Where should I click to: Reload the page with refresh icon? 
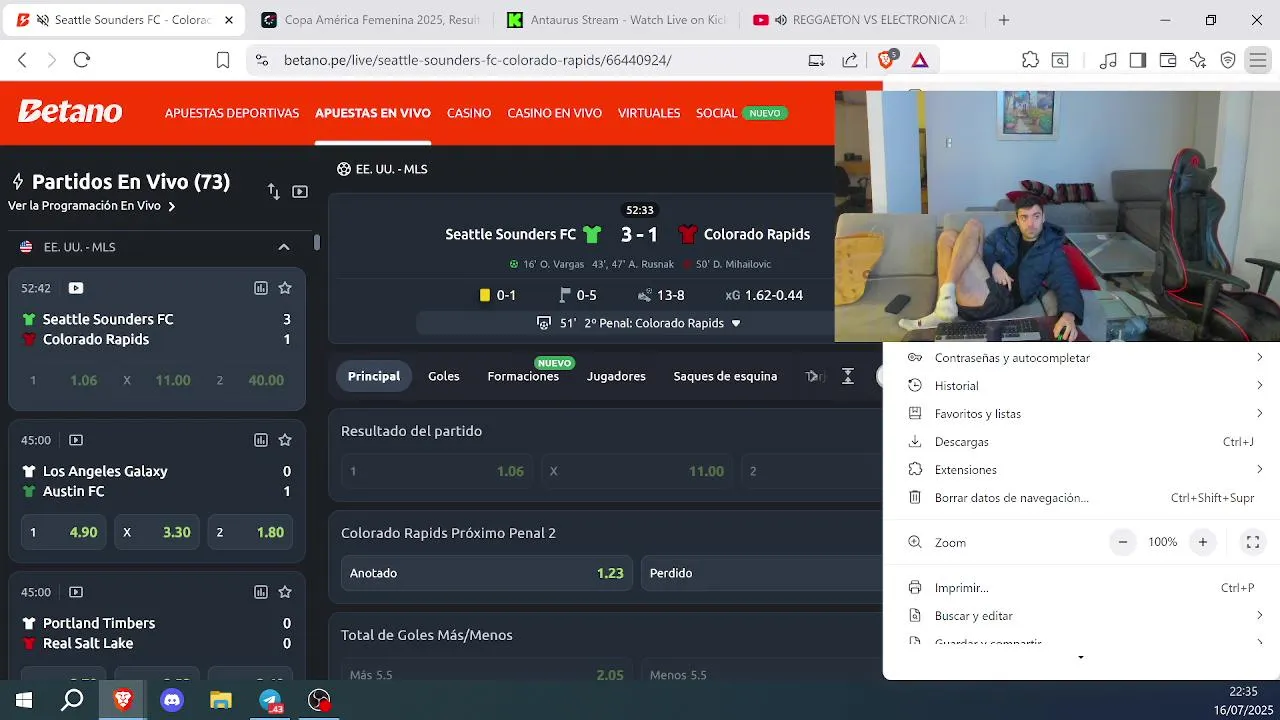pyautogui.click(x=82, y=60)
